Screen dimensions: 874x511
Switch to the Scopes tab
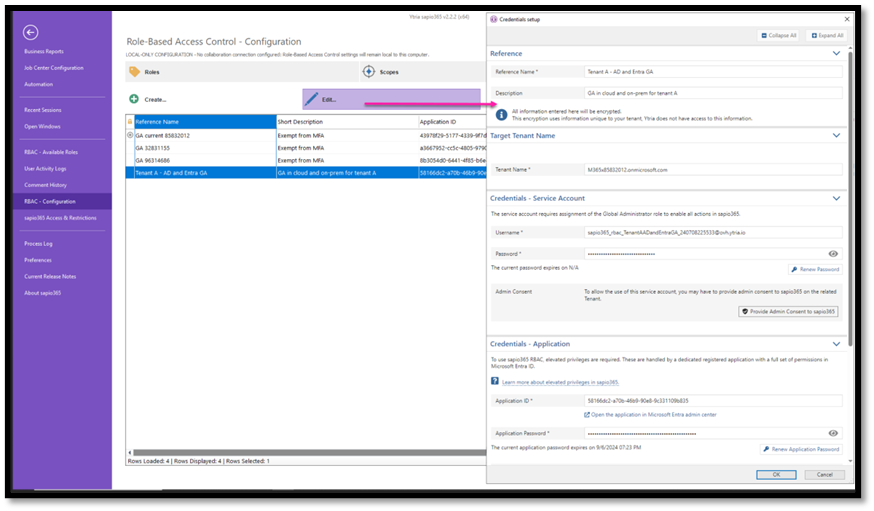[423, 72]
